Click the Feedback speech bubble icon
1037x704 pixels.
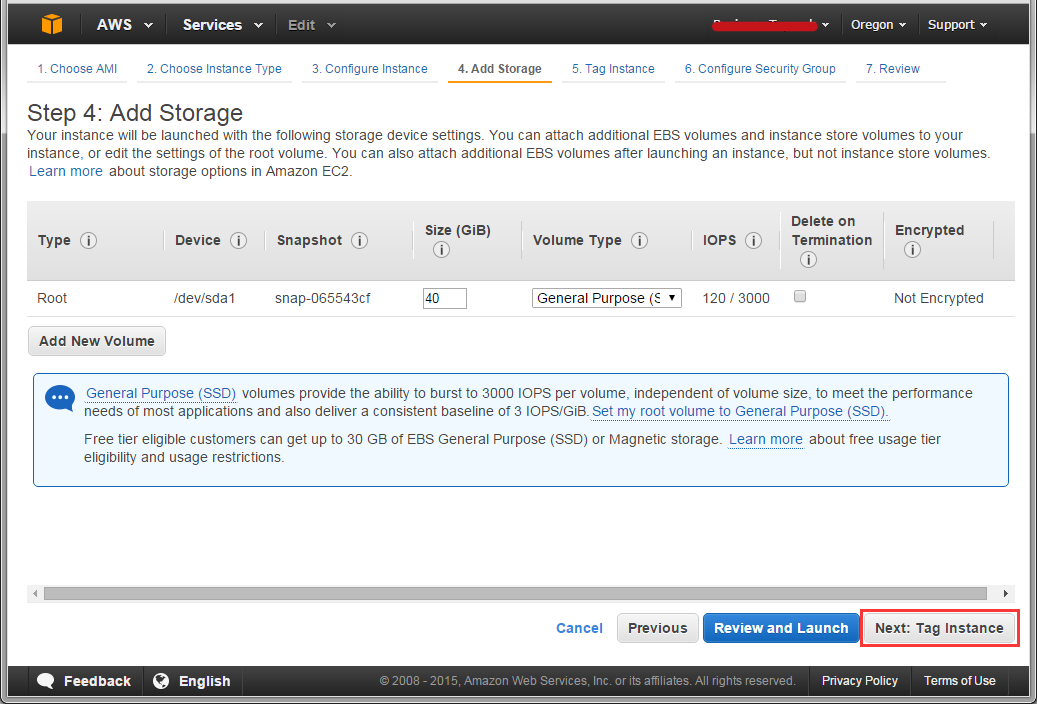pos(46,681)
